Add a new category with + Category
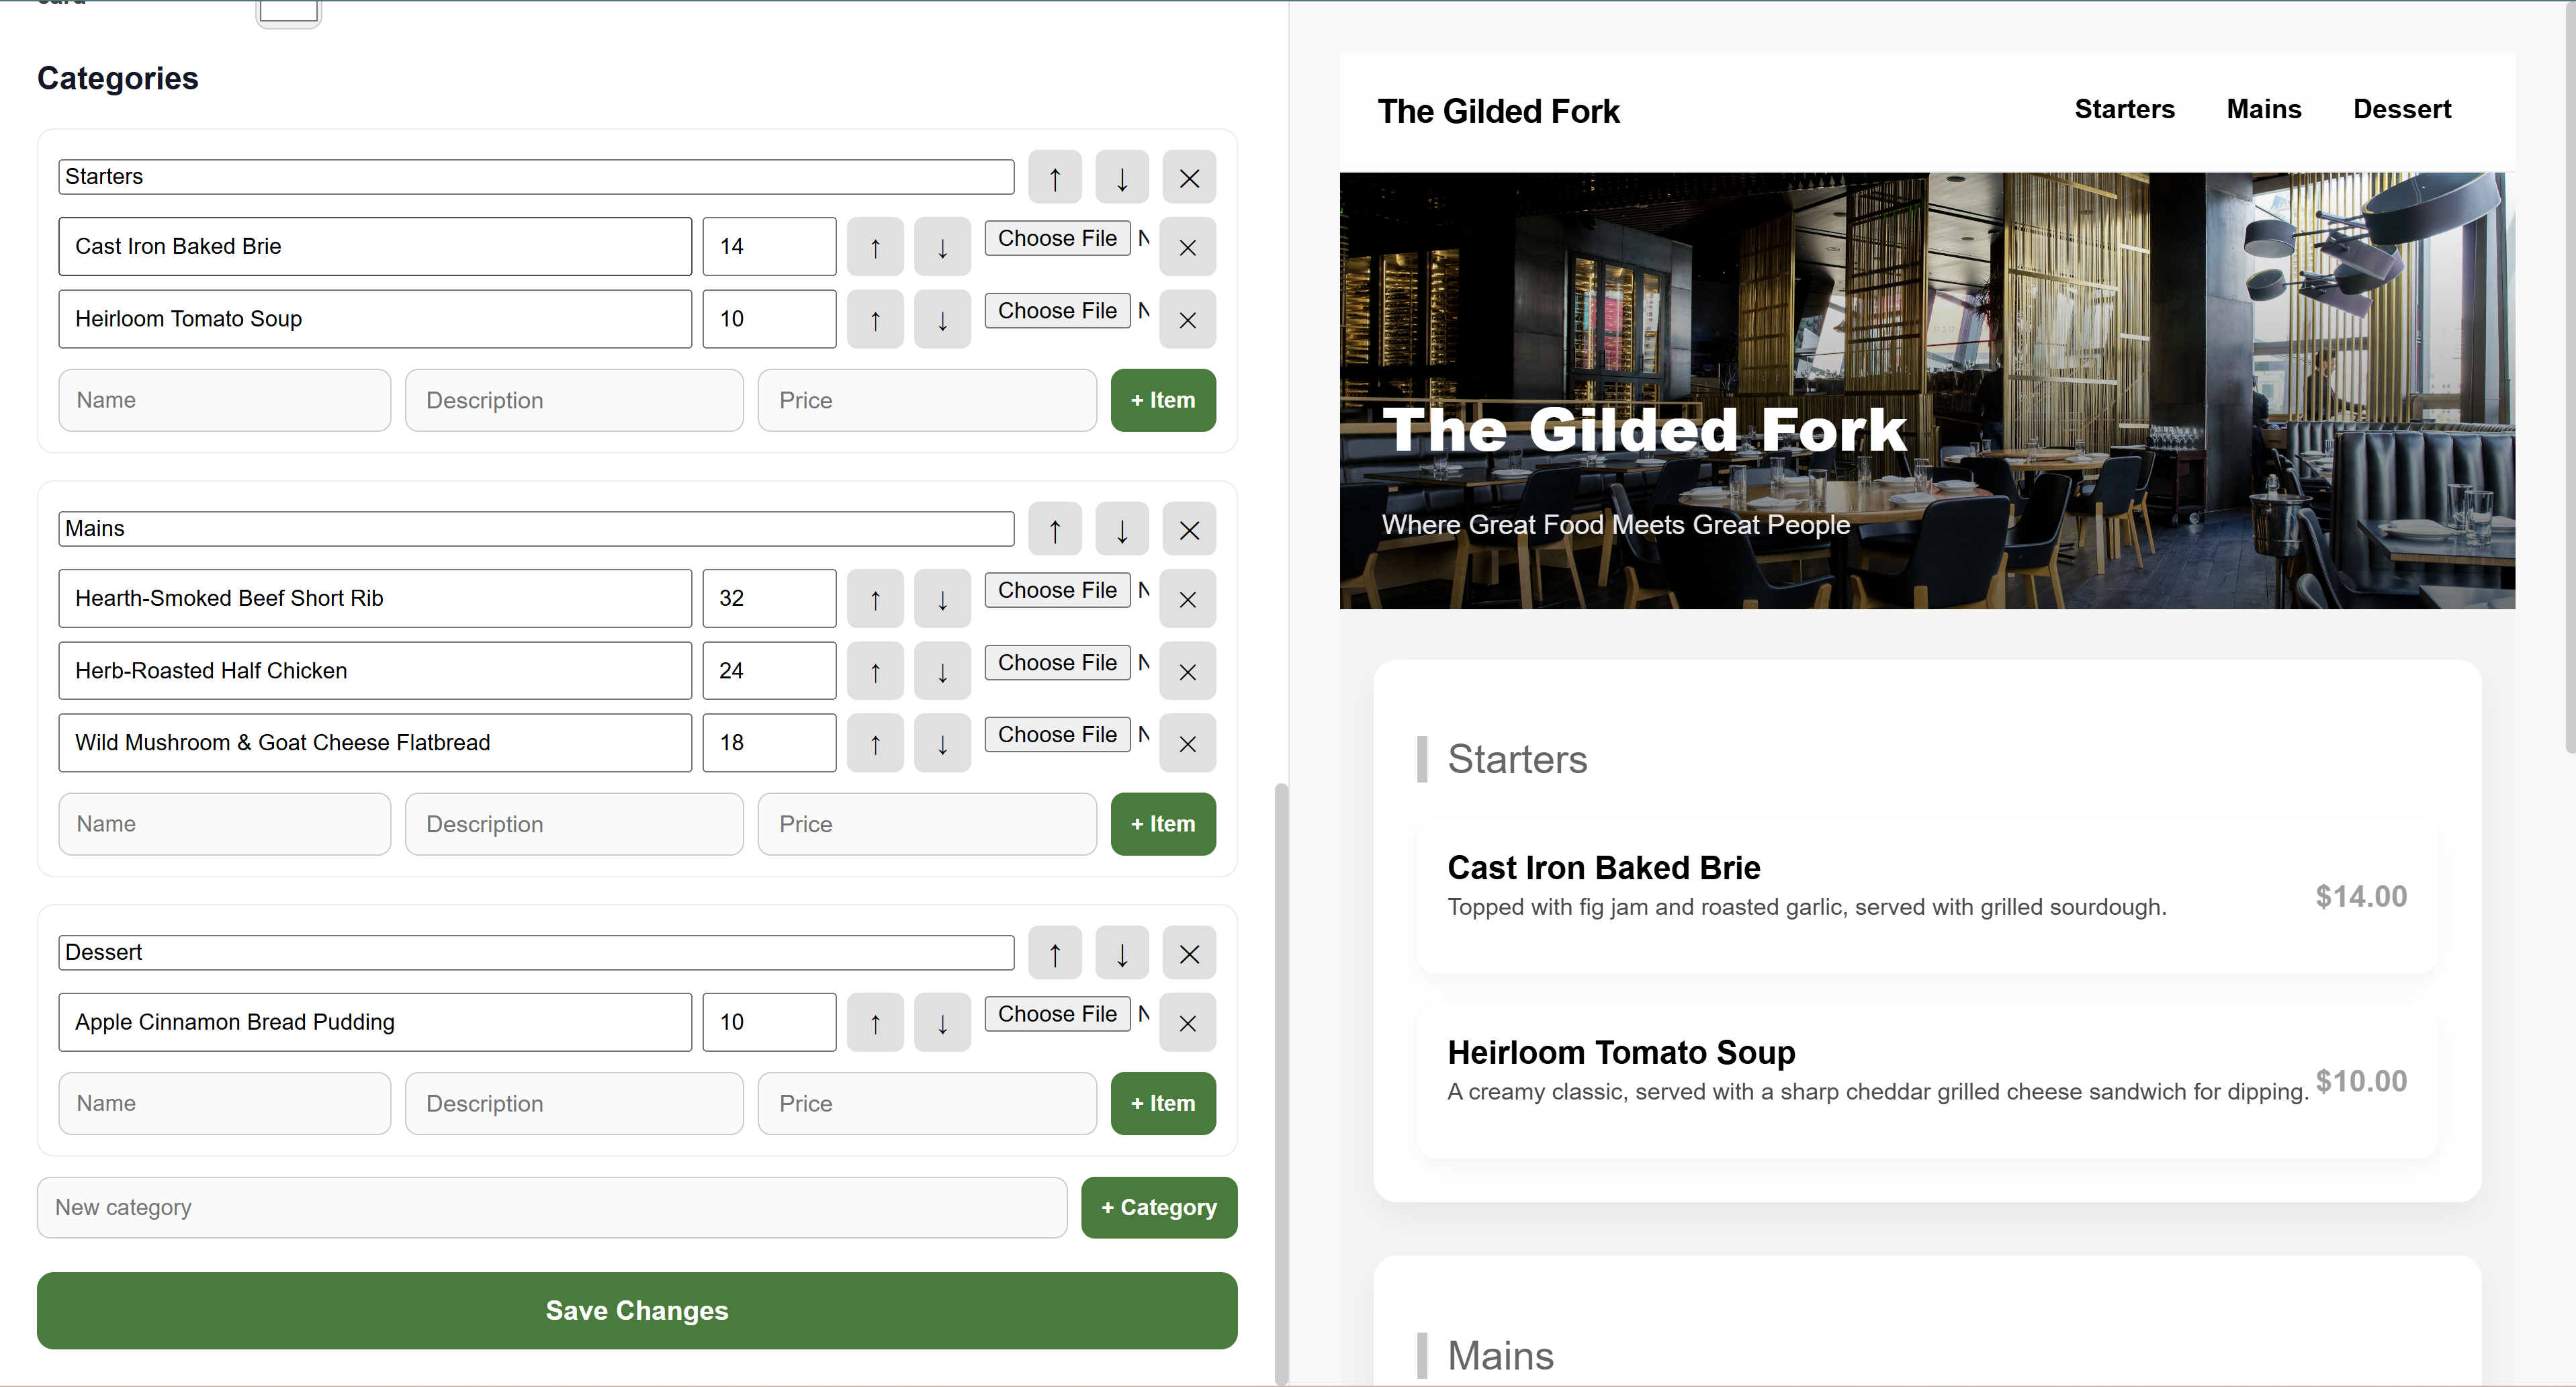Image resolution: width=2576 pixels, height=1387 pixels. pos(1158,1207)
